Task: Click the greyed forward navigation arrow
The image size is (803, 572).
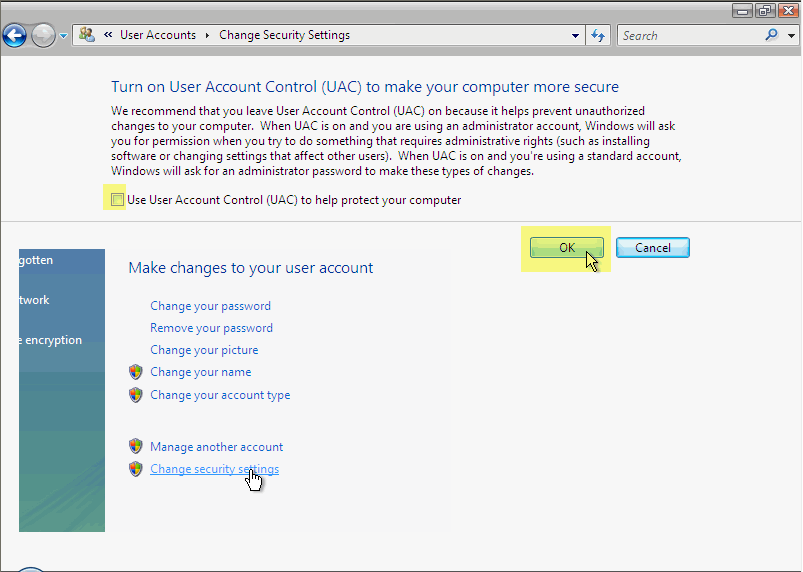Action: coord(44,36)
